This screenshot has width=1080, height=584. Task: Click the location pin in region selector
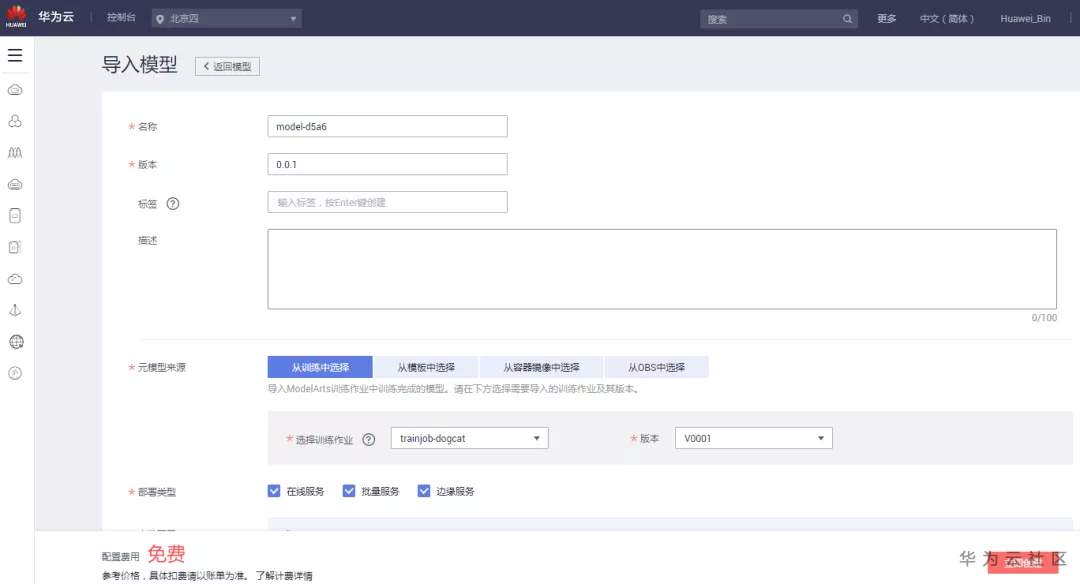click(160, 19)
